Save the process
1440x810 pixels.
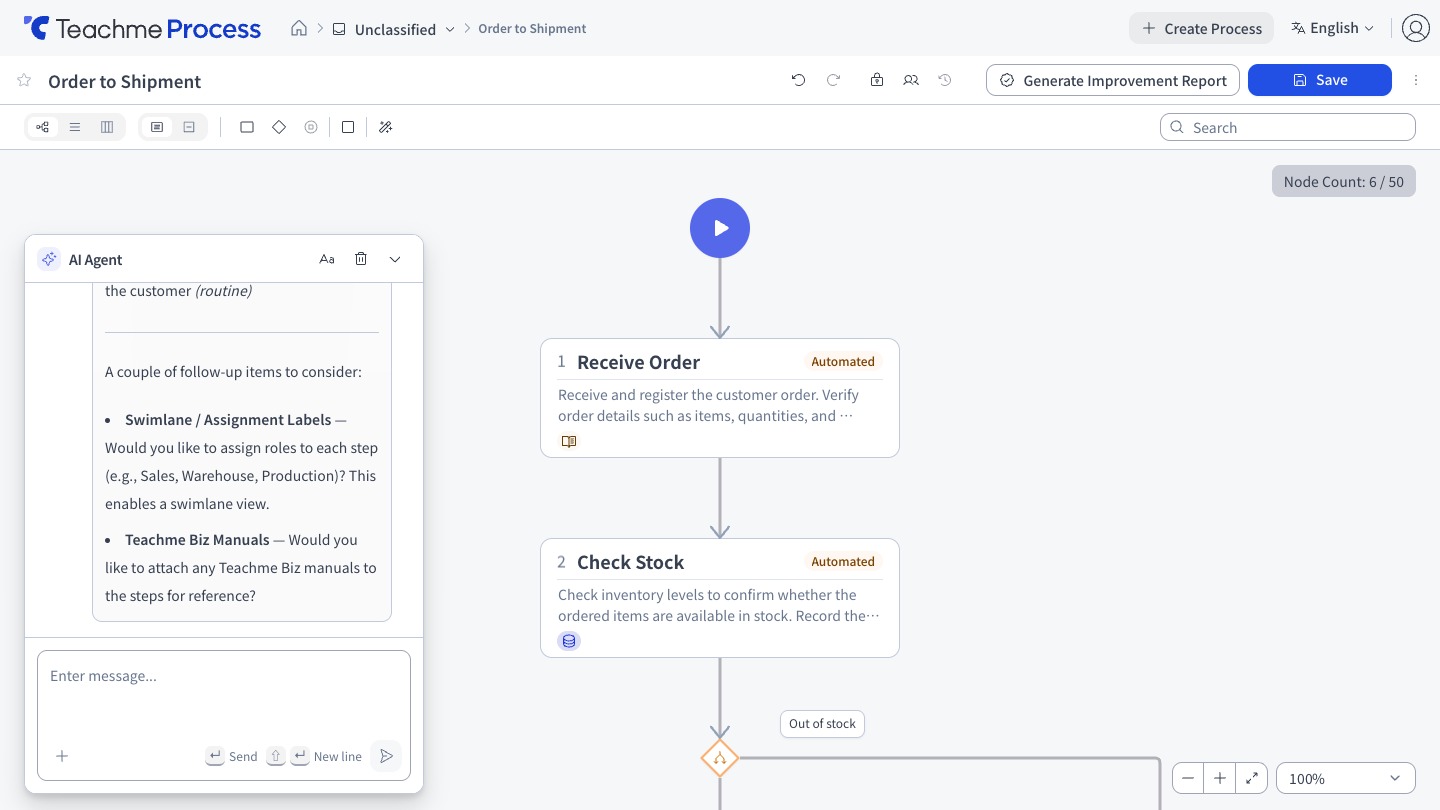[1320, 80]
